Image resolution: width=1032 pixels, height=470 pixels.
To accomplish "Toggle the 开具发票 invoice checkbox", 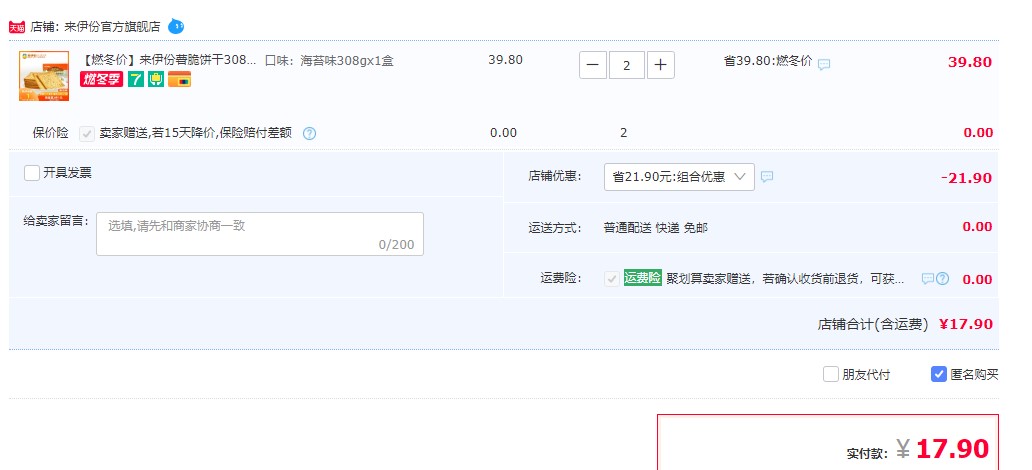I will click(x=32, y=173).
